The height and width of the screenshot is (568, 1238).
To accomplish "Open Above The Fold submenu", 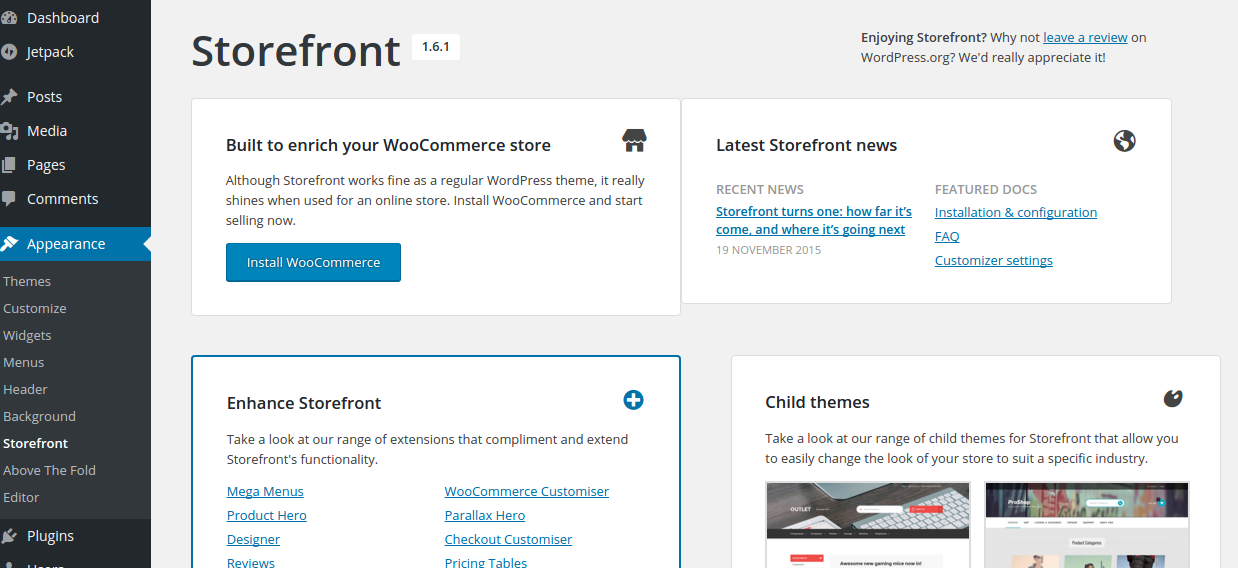I will tap(50, 471).
